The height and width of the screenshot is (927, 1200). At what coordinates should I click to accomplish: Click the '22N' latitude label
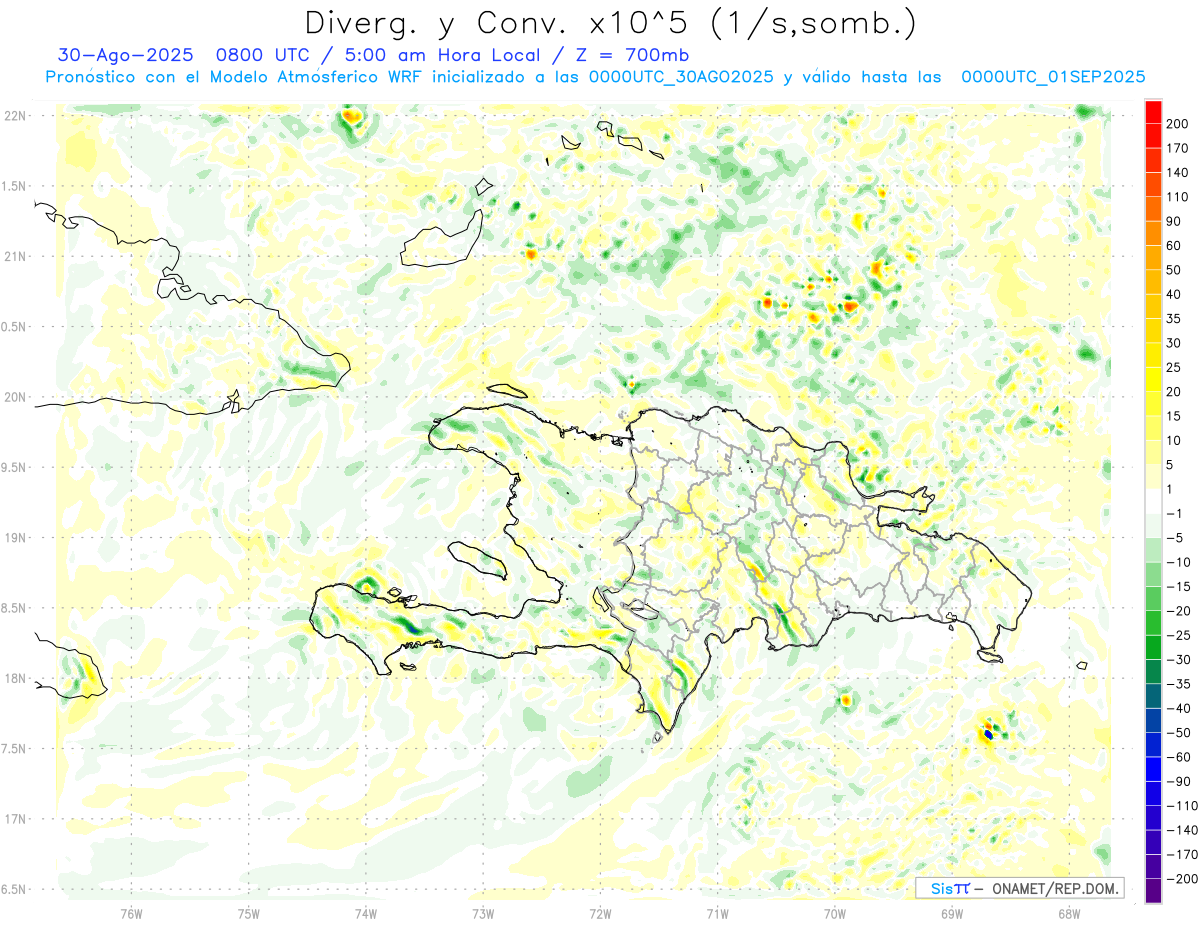click(x=15, y=116)
